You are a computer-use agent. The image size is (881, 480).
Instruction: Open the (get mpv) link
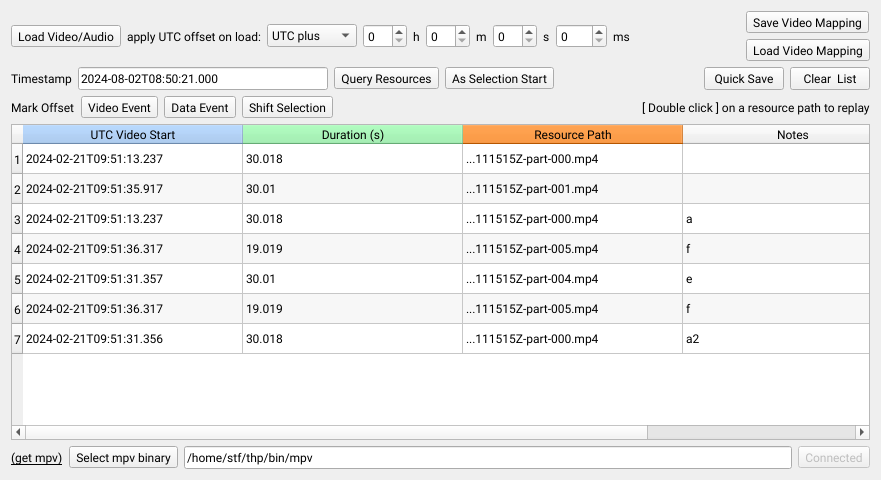37,458
